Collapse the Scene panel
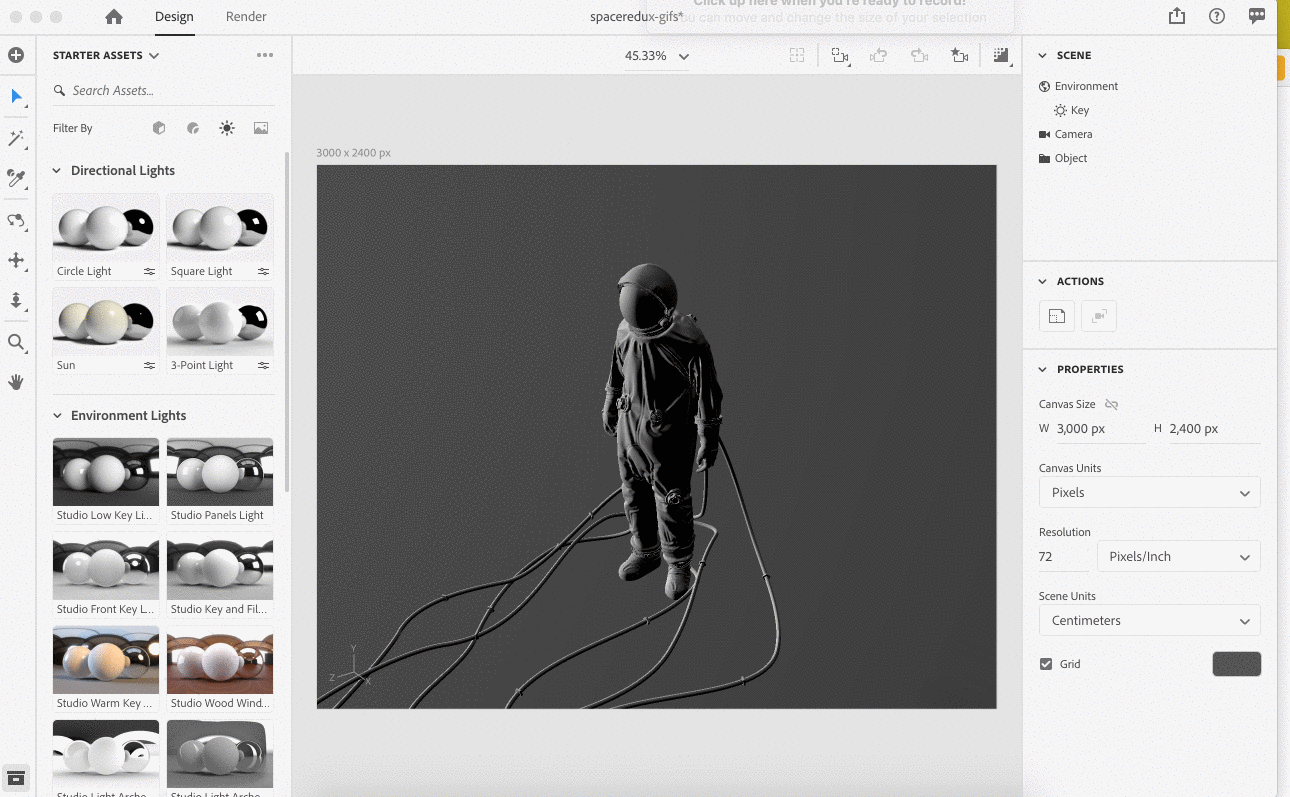The width and height of the screenshot is (1290, 797). (x=1043, y=56)
